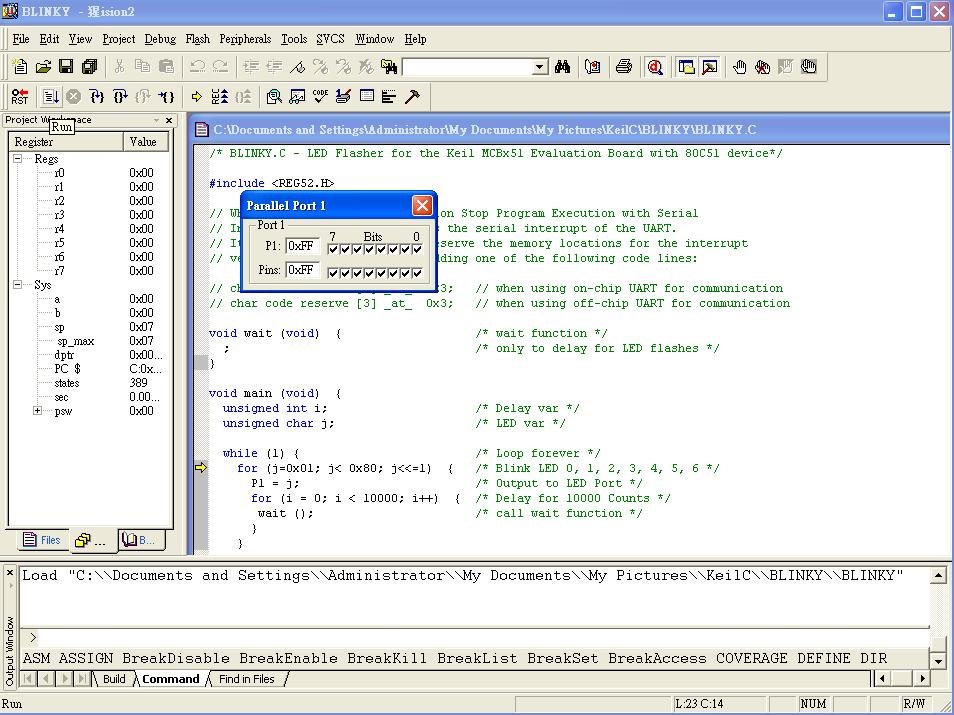954x715 pixels.
Task: Click the Find binoculars icon
Action: [x=563, y=67]
